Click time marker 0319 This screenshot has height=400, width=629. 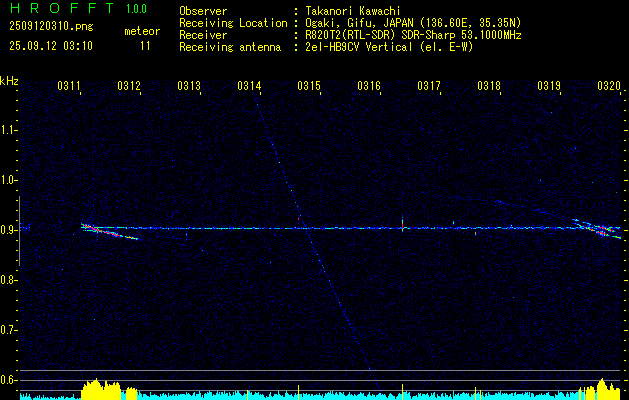[x=549, y=86]
